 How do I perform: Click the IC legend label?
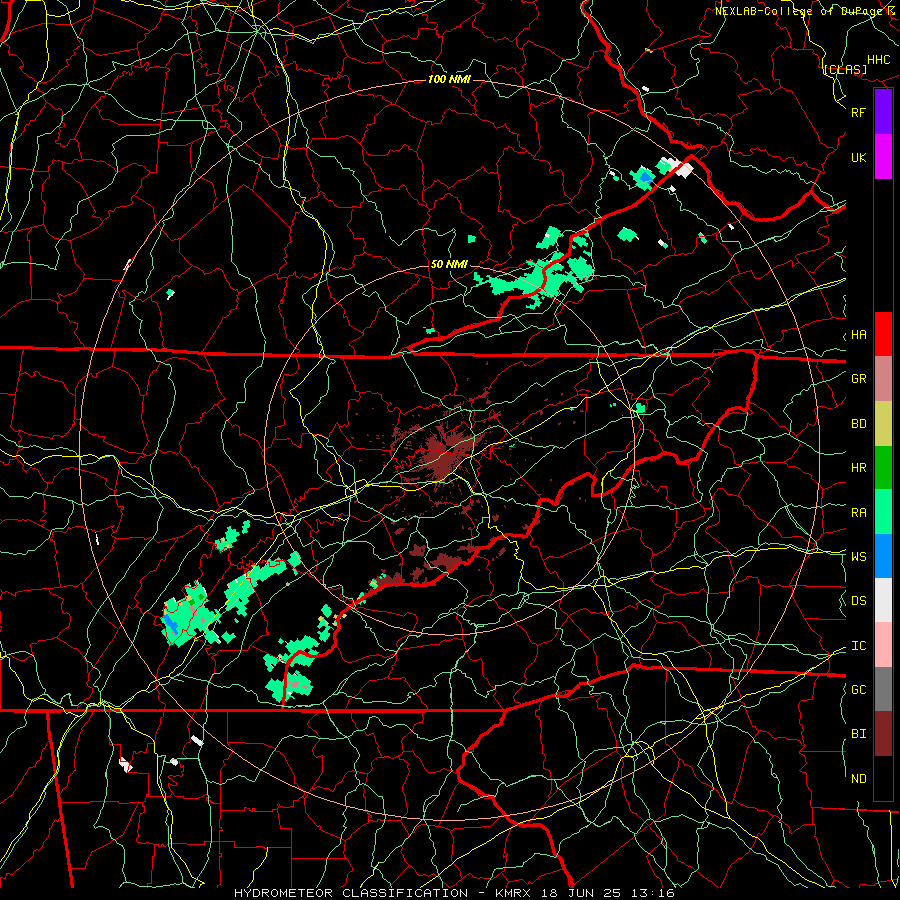coord(858,646)
